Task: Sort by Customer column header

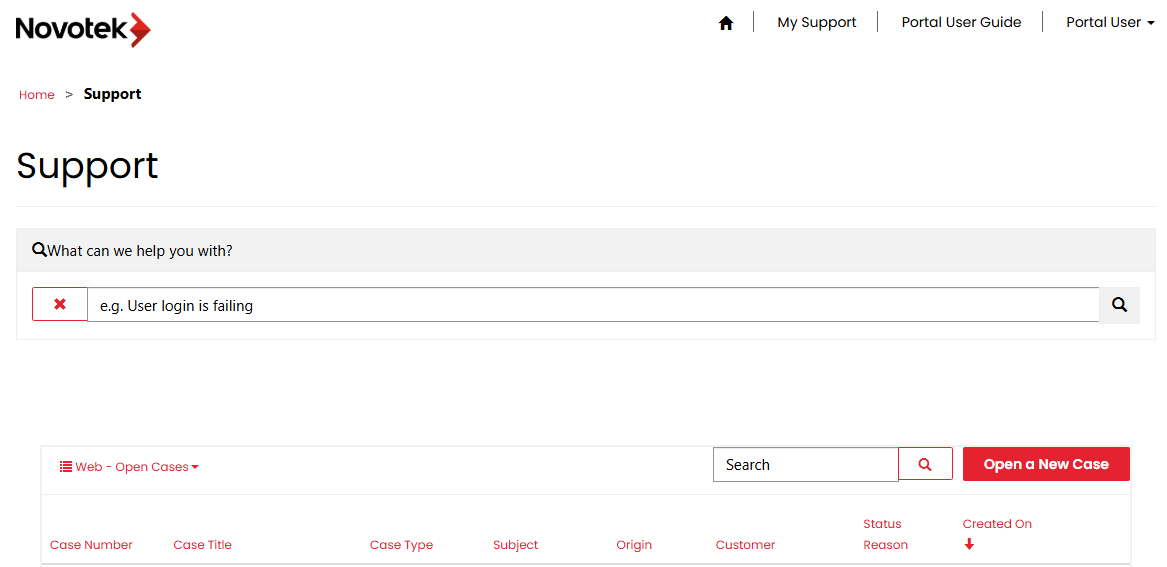Action: point(745,545)
